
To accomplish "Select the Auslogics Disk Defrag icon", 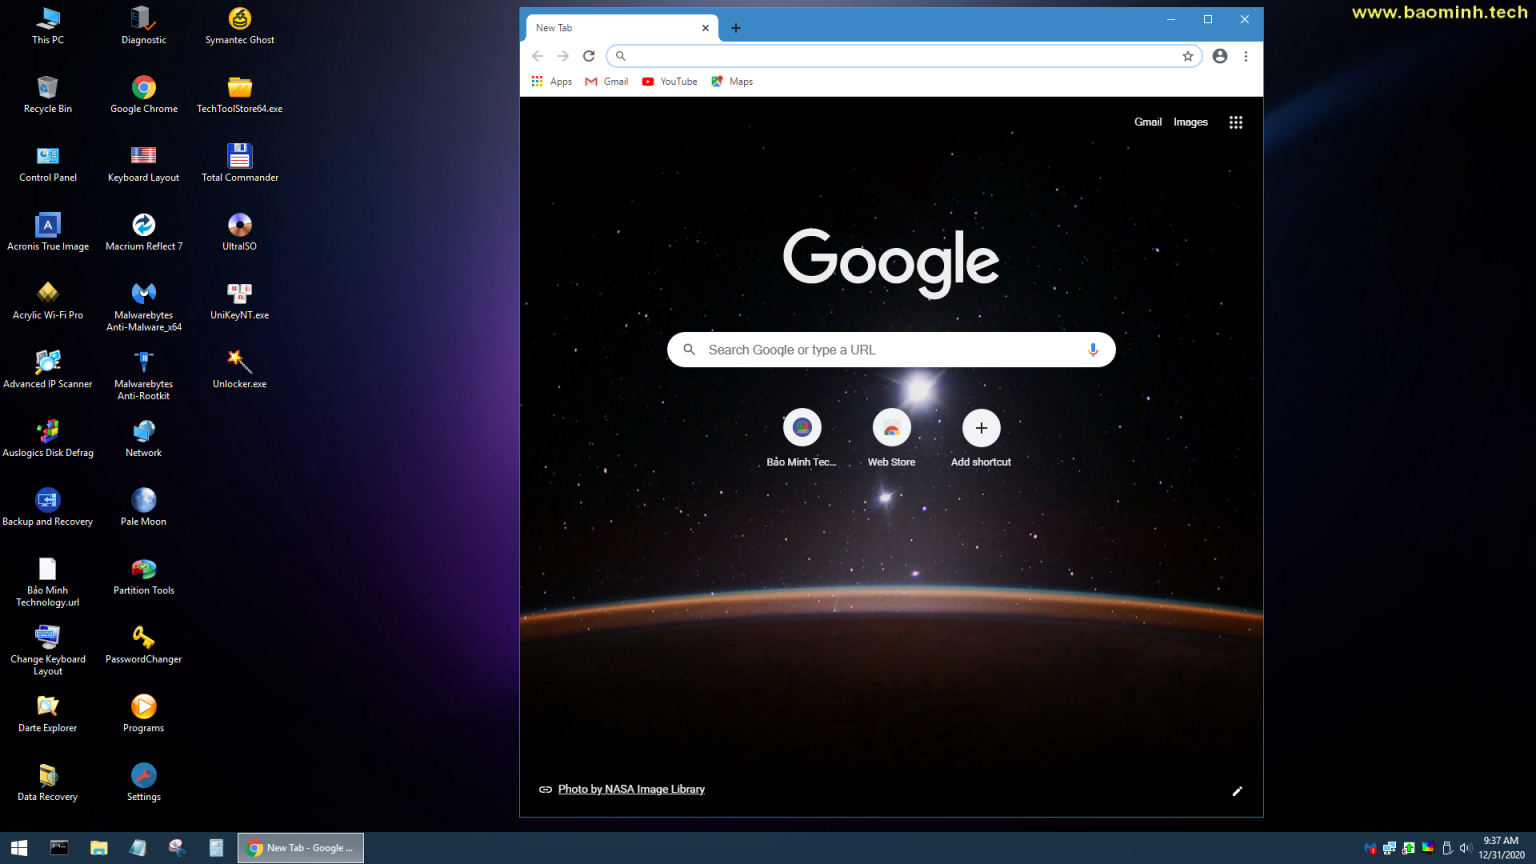I will [x=47, y=440].
